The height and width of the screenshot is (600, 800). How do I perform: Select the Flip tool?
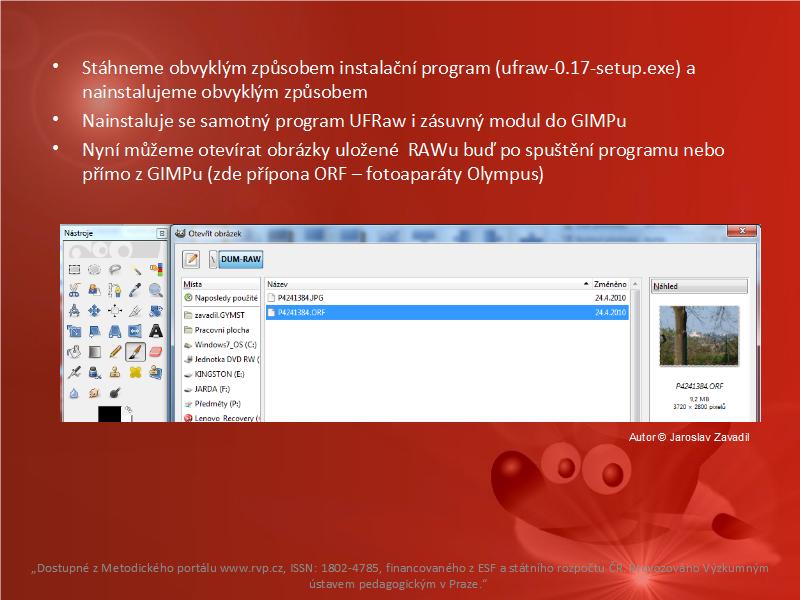click(x=135, y=331)
